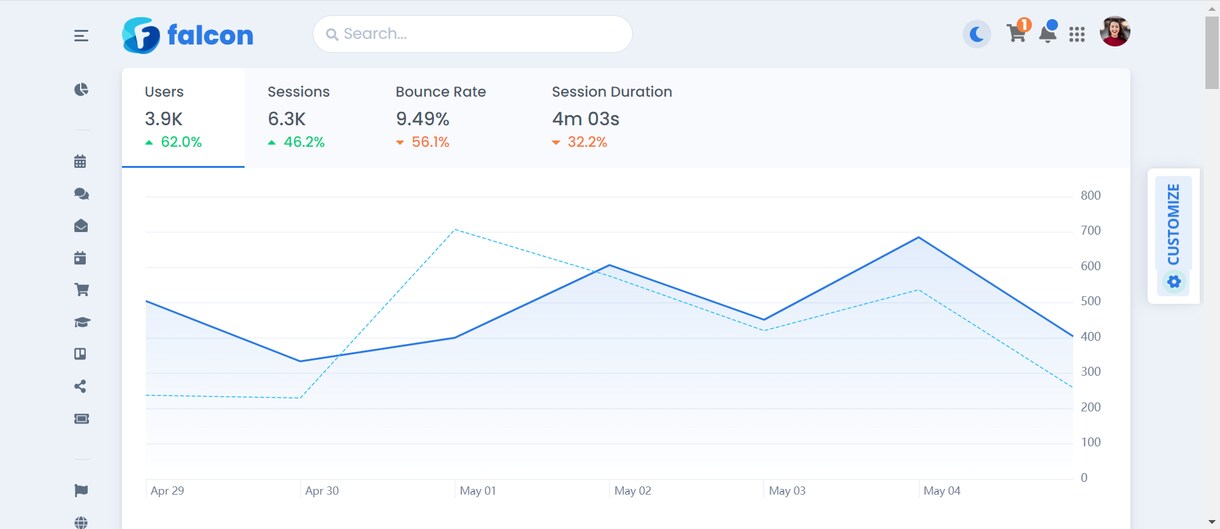Click the 62.0% Users change value

tap(181, 142)
